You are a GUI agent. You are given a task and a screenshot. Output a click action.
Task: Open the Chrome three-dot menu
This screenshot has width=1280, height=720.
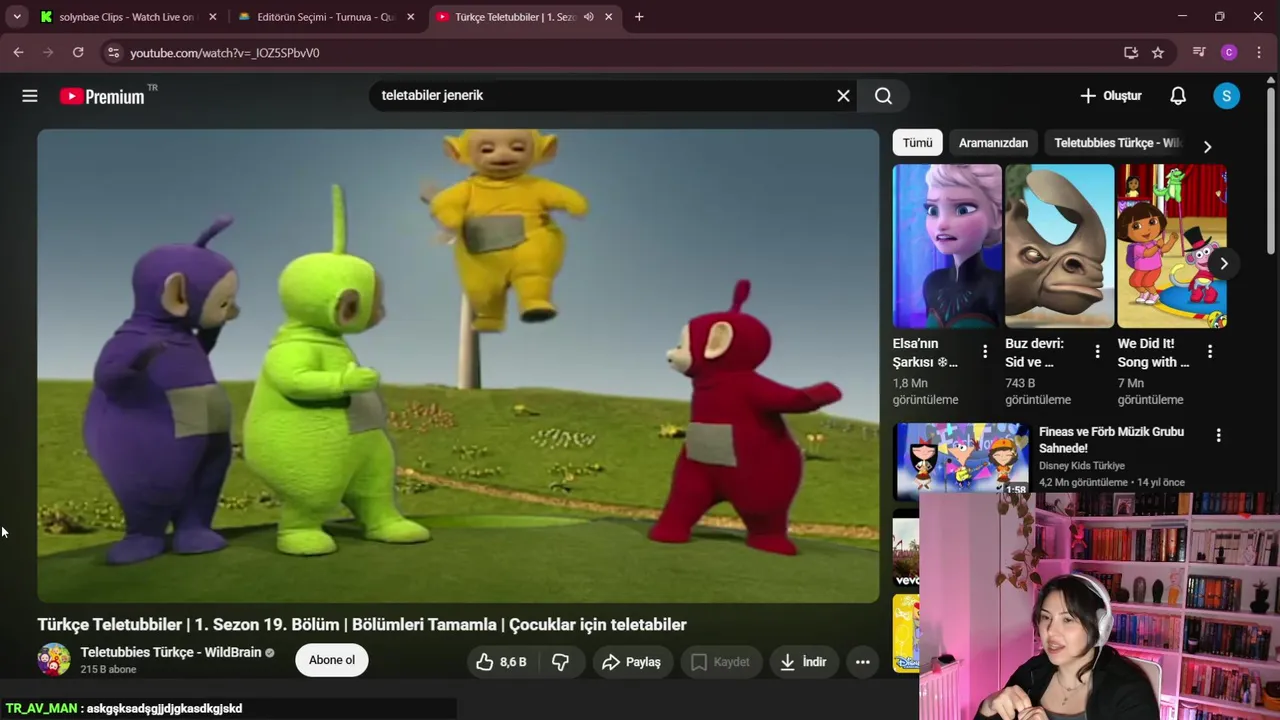point(1259,53)
